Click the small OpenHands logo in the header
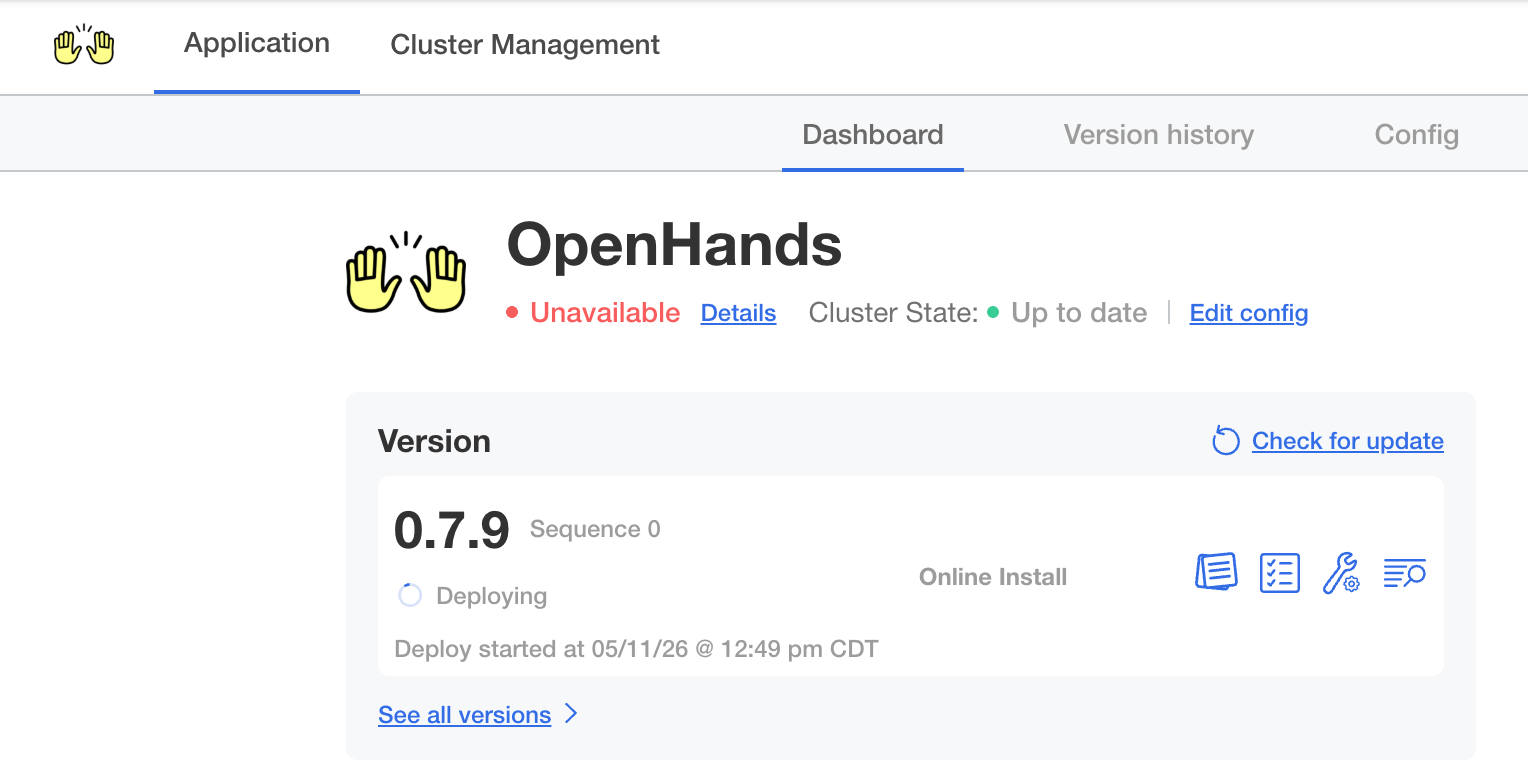The width and height of the screenshot is (1528, 784). pyautogui.click(x=84, y=45)
